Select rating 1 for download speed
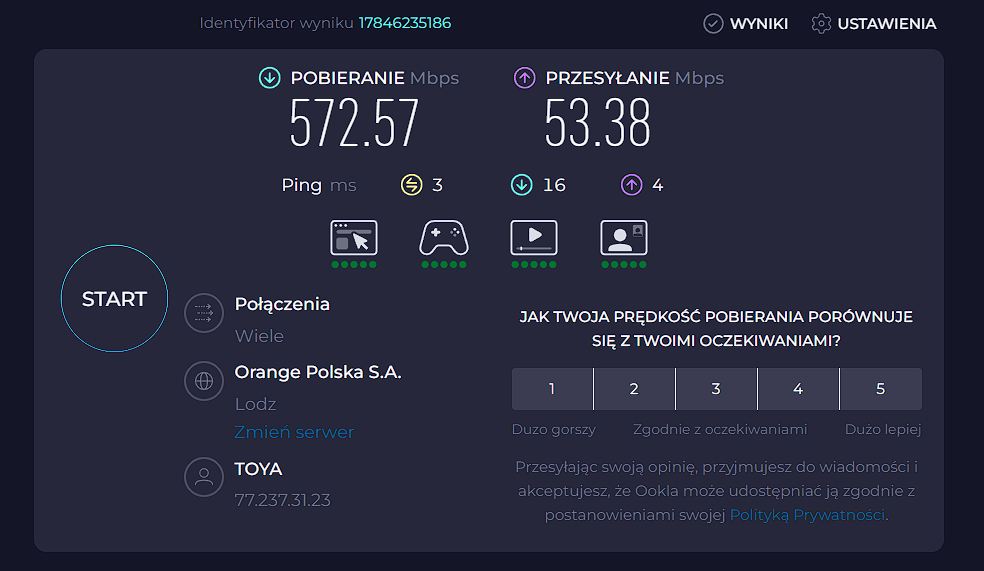This screenshot has width=984, height=571. (552, 389)
